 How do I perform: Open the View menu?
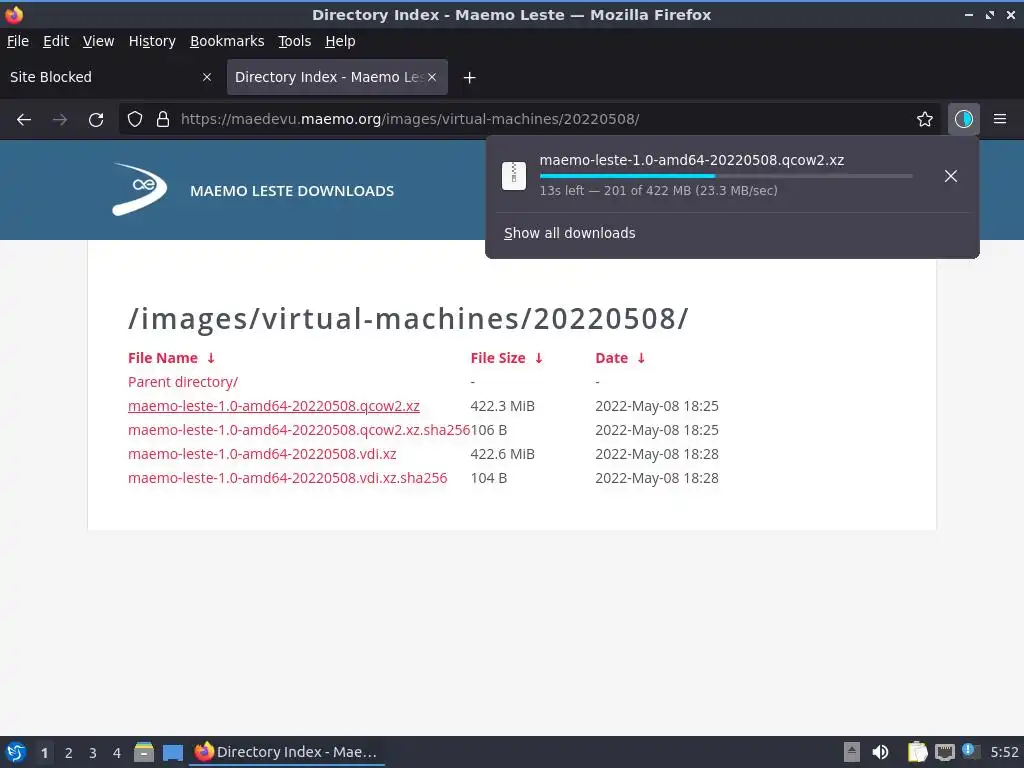pyautogui.click(x=98, y=41)
